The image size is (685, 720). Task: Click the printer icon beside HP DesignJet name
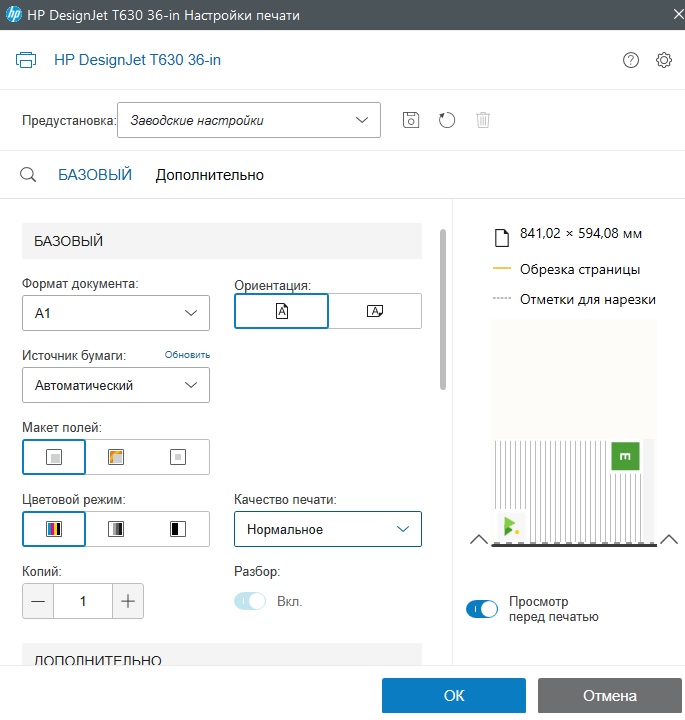click(x=26, y=60)
